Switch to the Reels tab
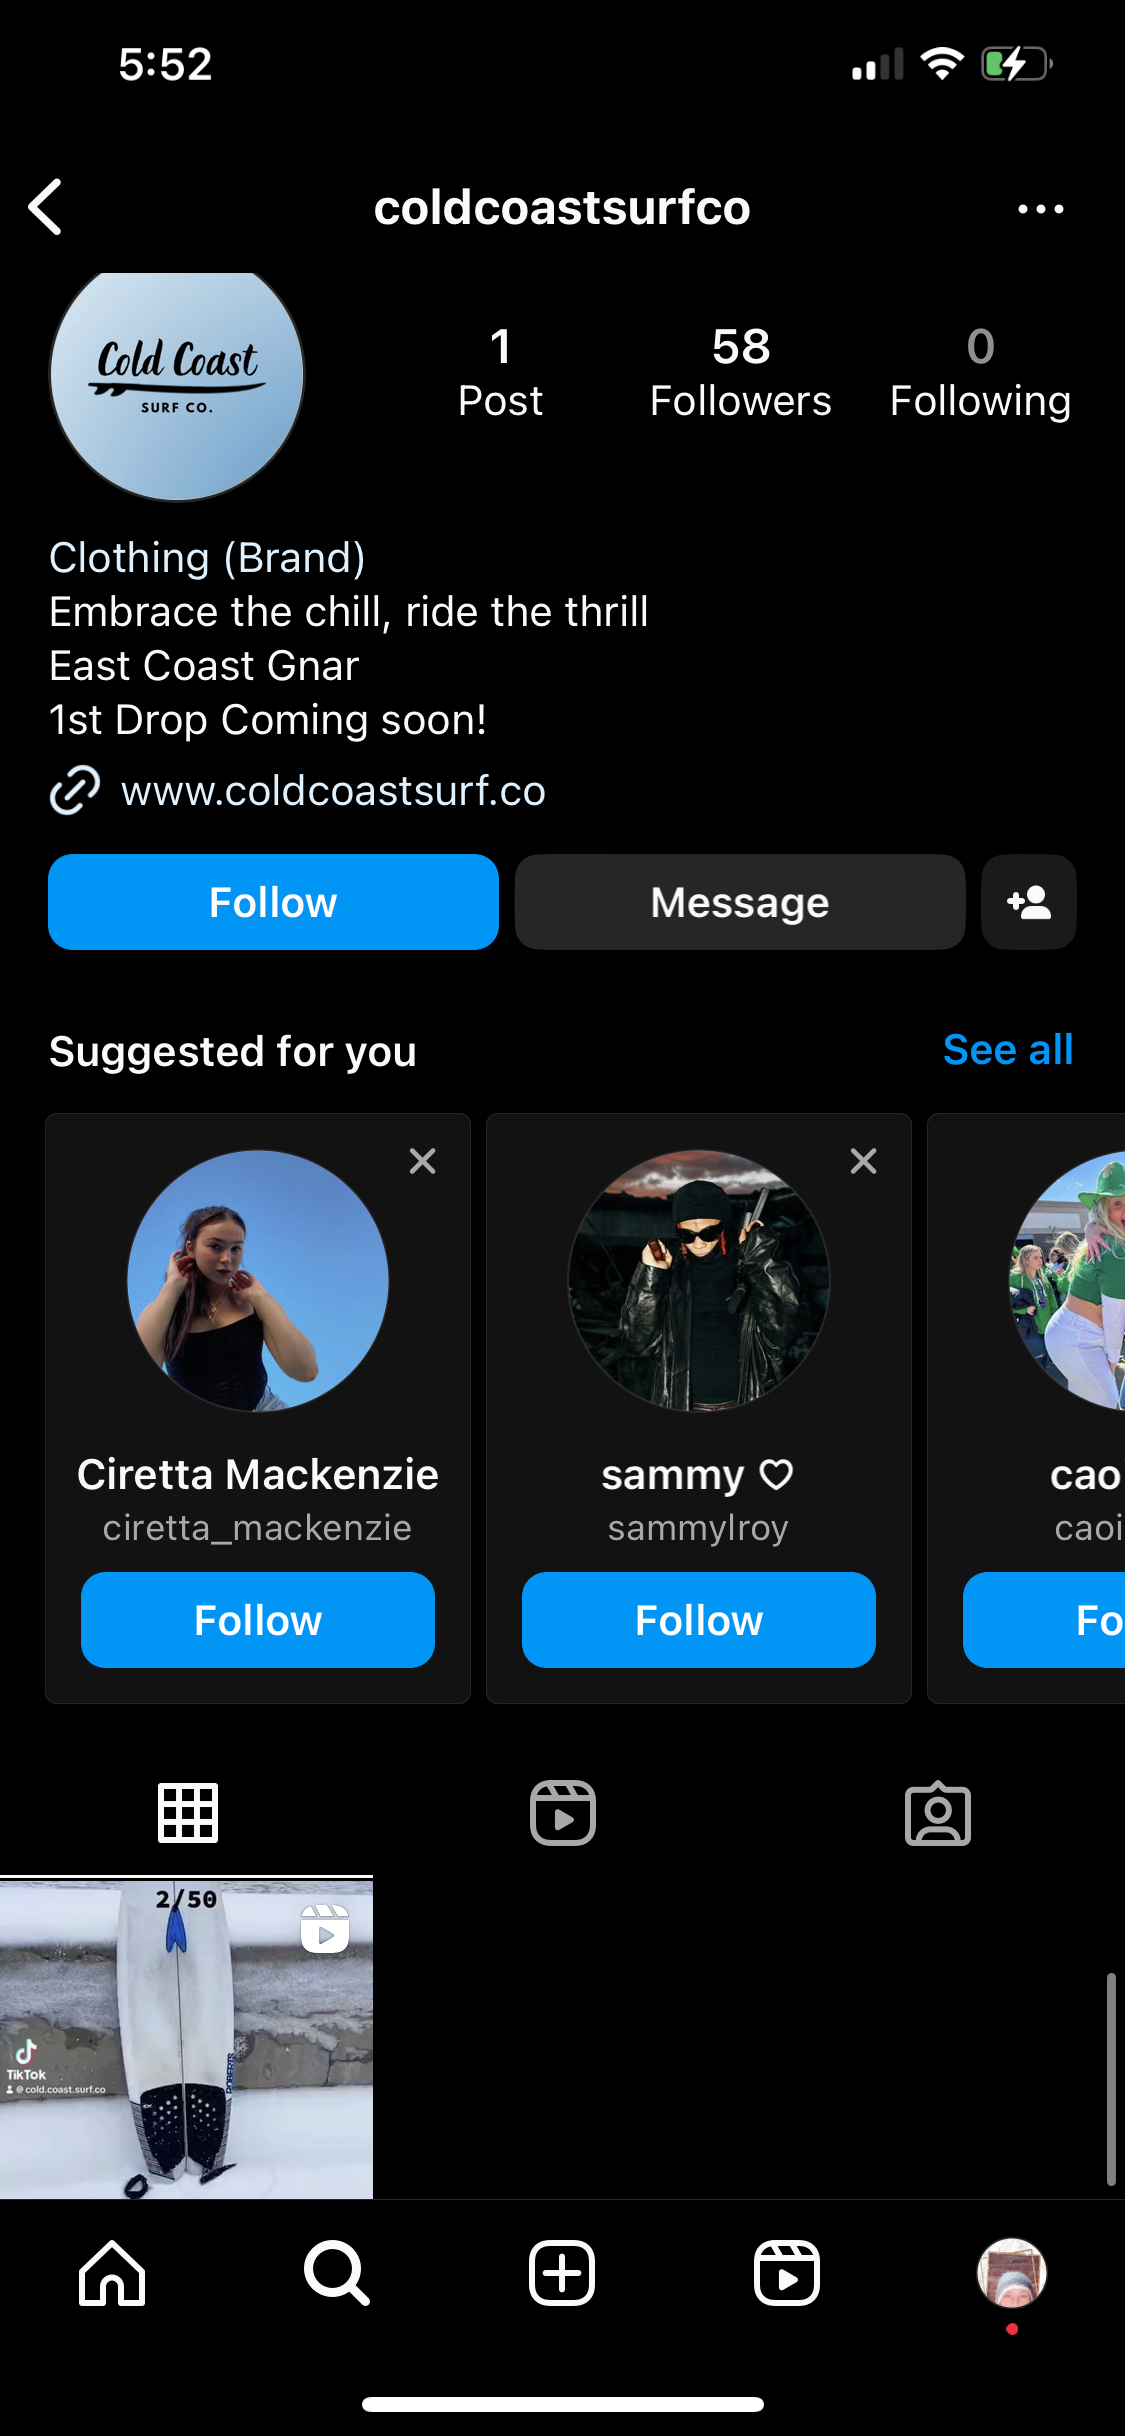1125x2436 pixels. 562,1812
